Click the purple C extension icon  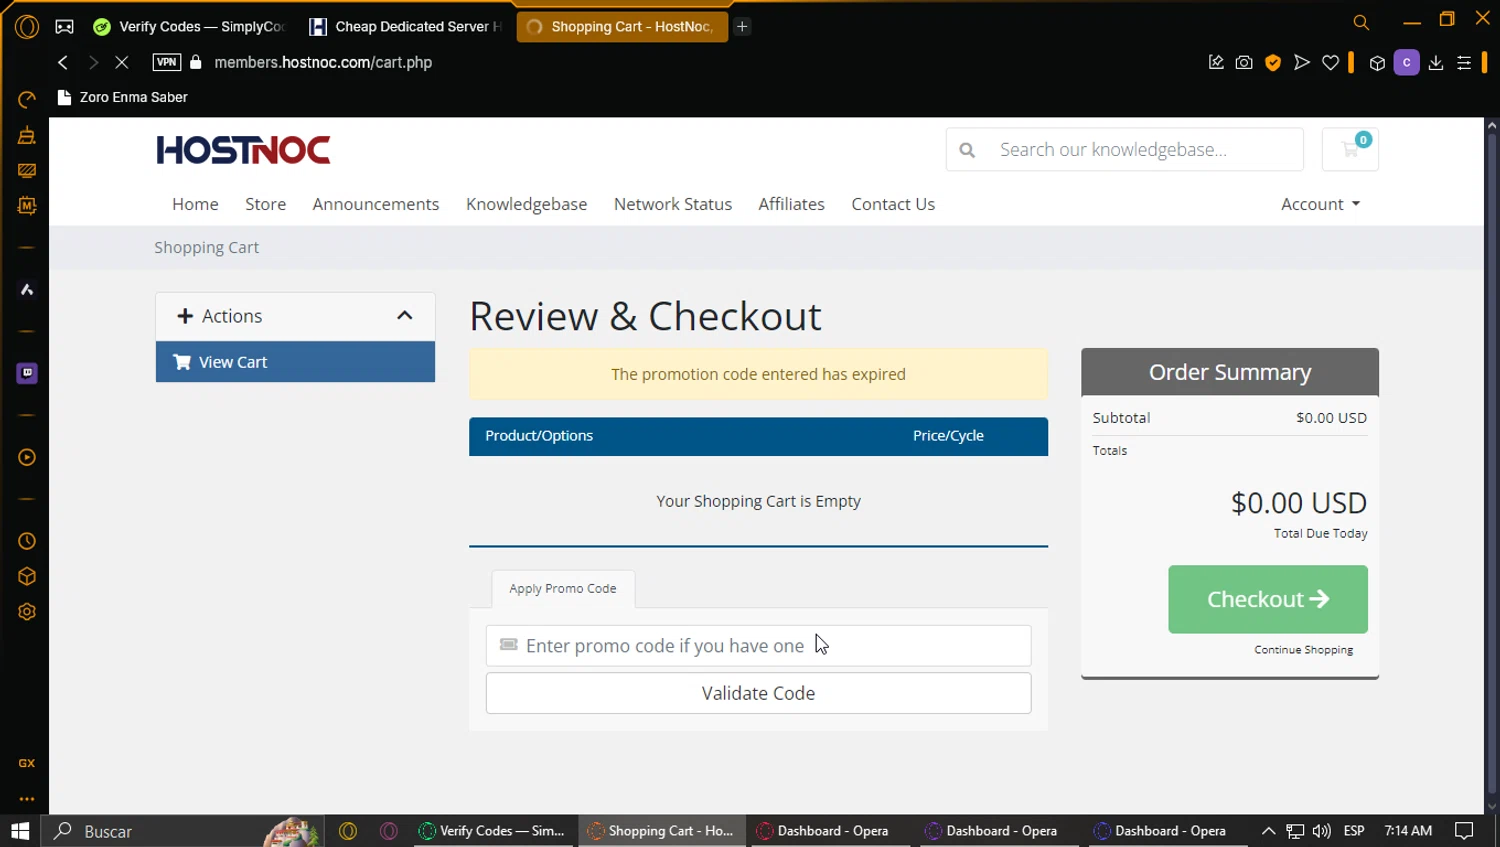[x=1406, y=62]
